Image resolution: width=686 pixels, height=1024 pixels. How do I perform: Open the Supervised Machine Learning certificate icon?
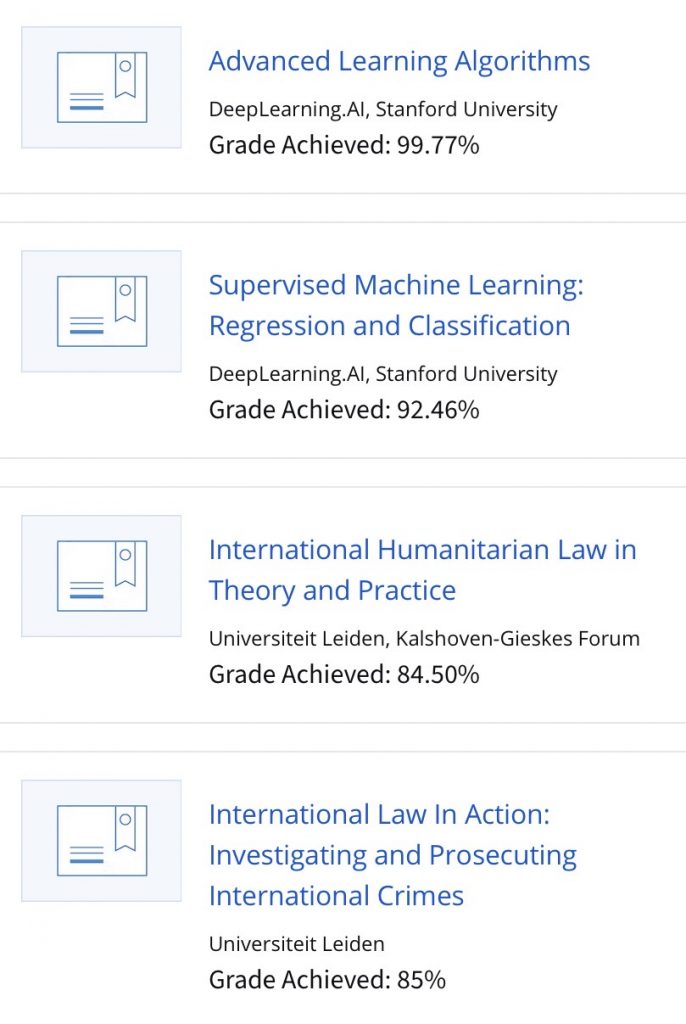[101, 311]
